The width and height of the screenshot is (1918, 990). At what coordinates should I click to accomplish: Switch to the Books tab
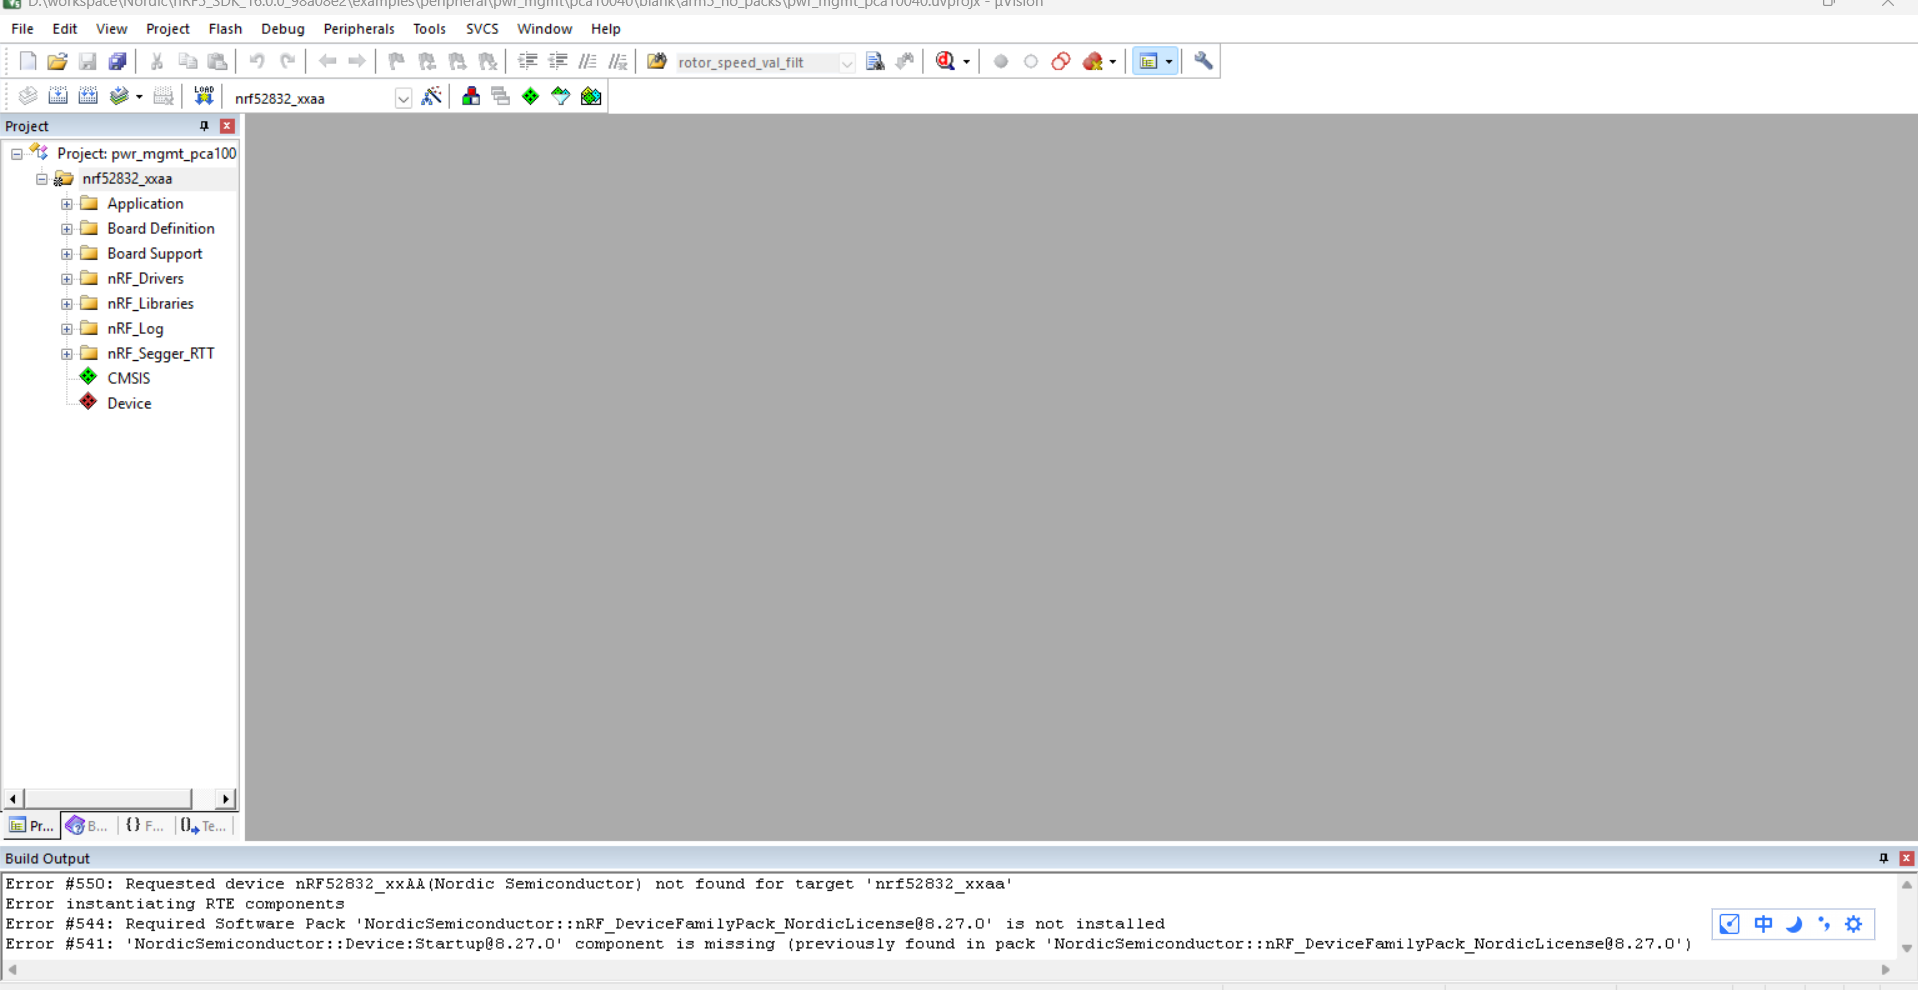pyautogui.click(x=87, y=826)
